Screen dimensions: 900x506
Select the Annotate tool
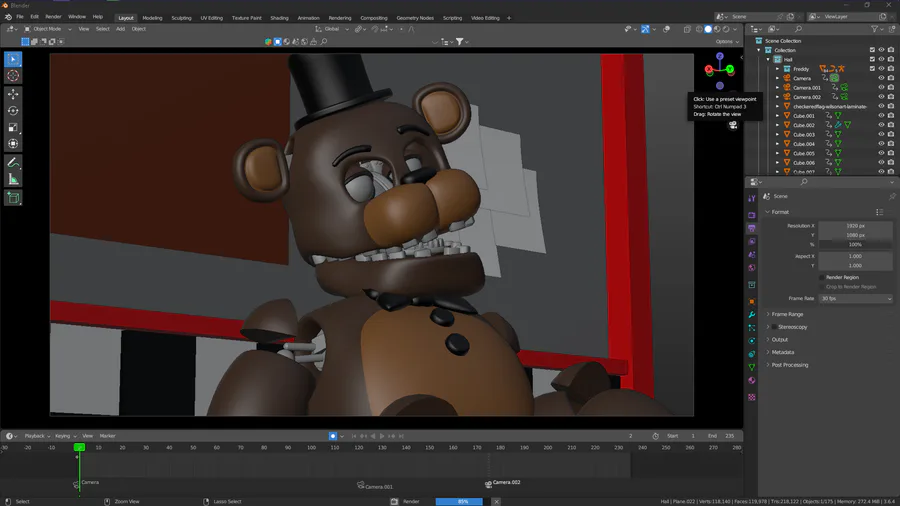click(x=13, y=163)
